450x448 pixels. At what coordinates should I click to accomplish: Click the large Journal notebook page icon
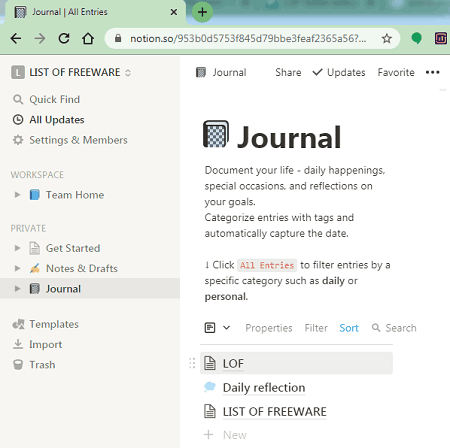tap(216, 134)
